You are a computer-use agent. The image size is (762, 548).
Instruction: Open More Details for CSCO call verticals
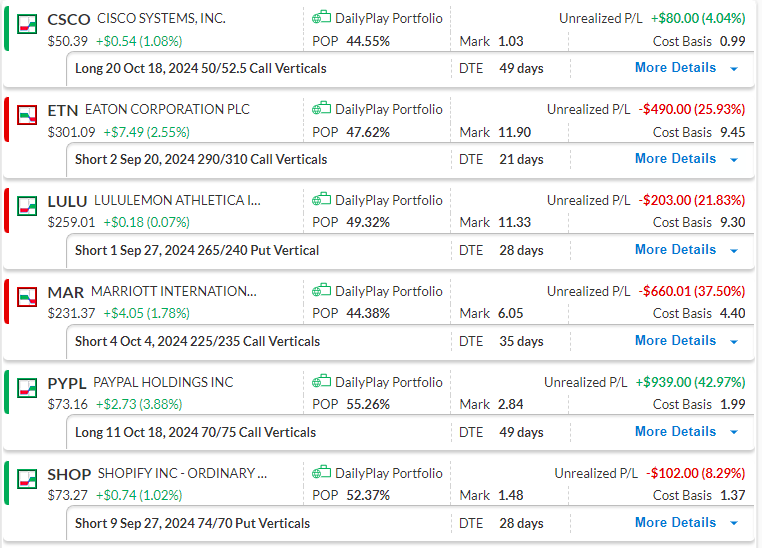[675, 68]
